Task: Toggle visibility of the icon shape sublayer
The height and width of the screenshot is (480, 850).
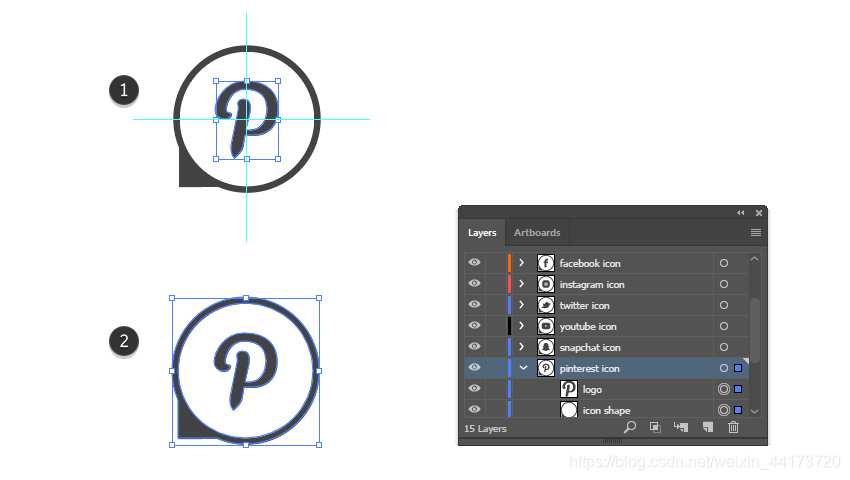Action: pyautogui.click(x=474, y=409)
